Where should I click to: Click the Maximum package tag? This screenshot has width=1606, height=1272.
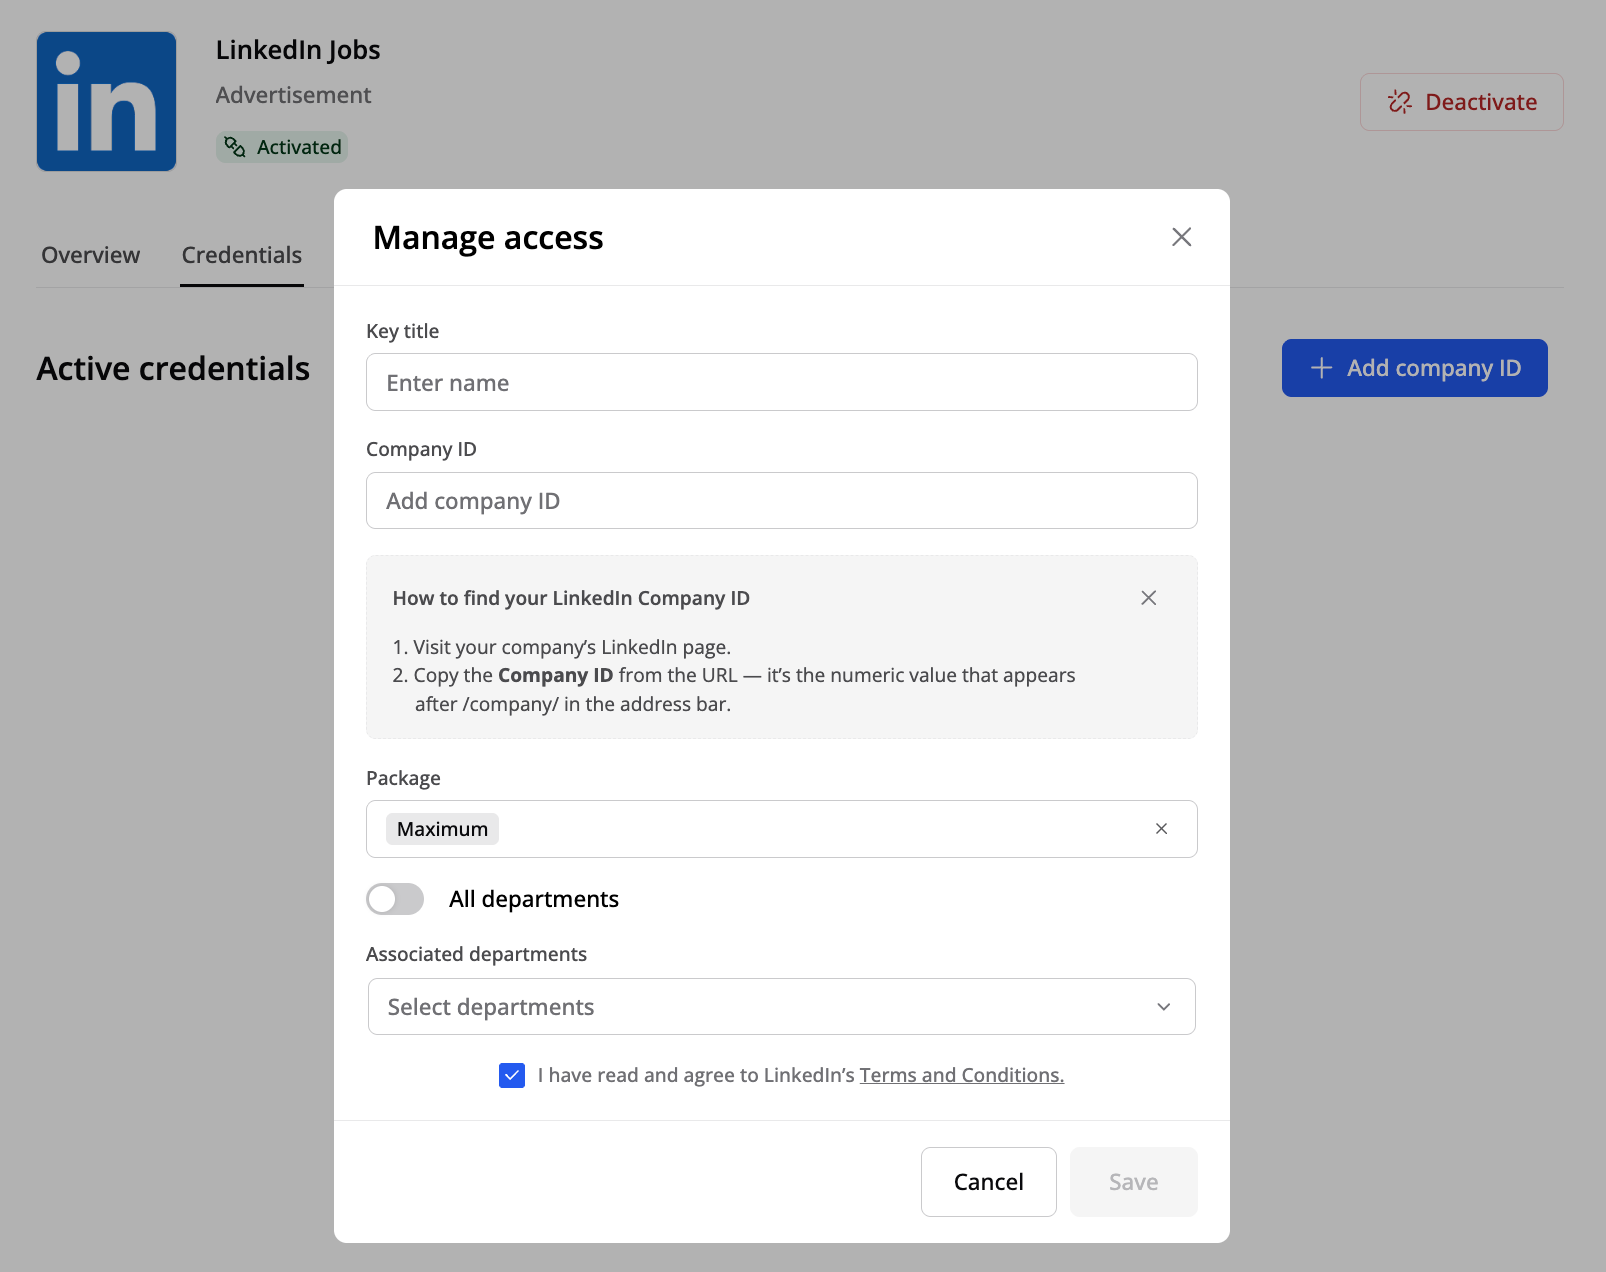pos(442,829)
